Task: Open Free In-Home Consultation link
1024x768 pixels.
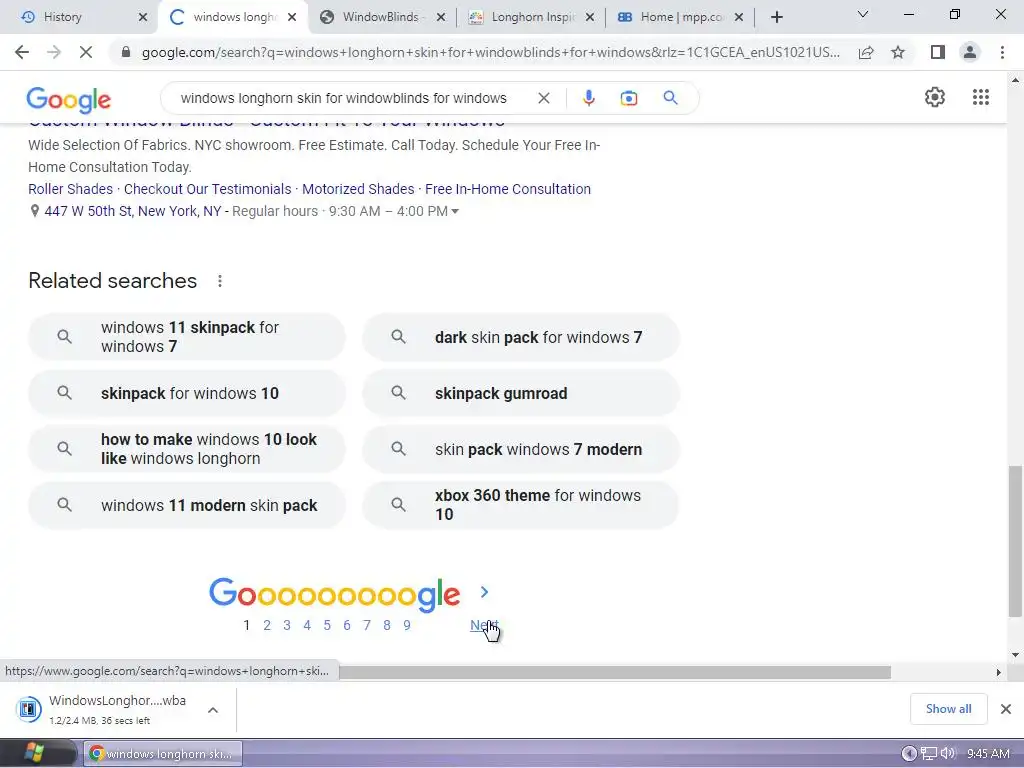Action: (x=508, y=189)
